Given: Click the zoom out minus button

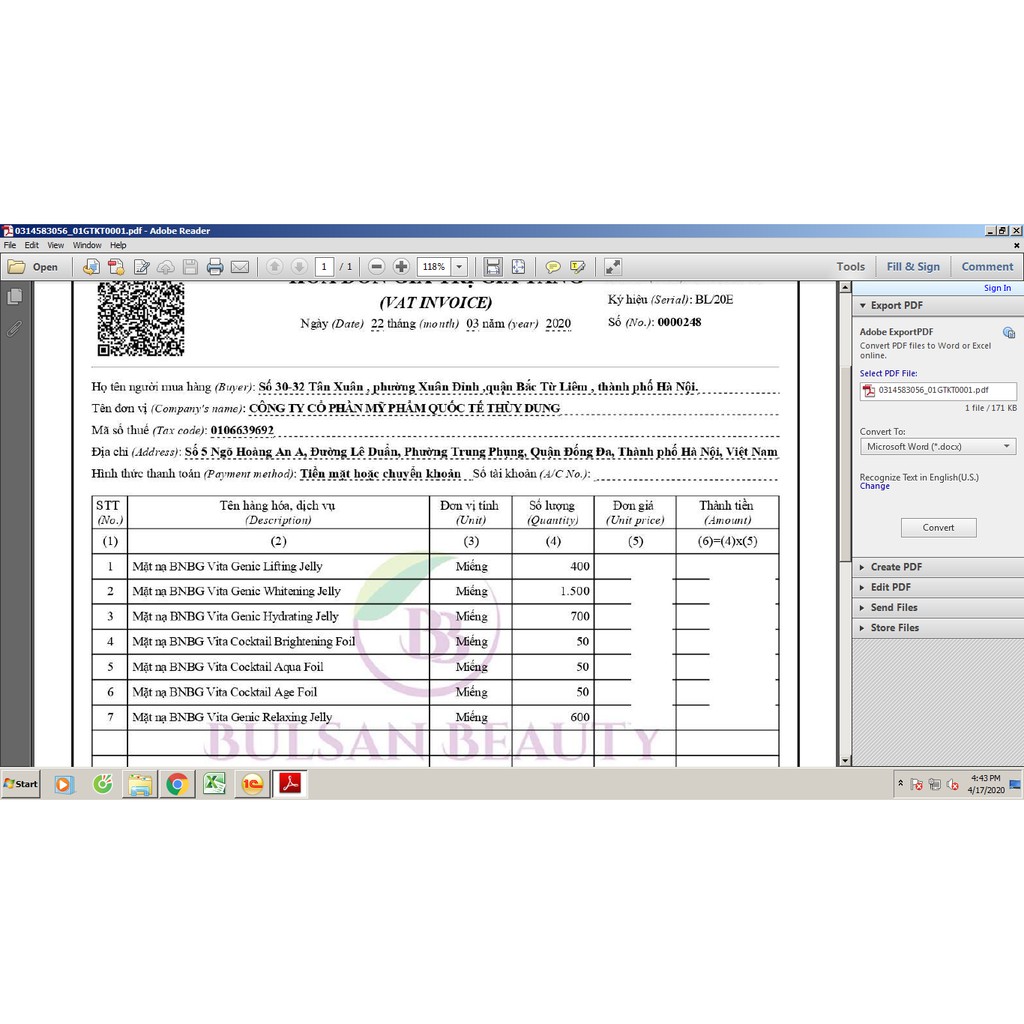Looking at the screenshot, I should (377, 267).
